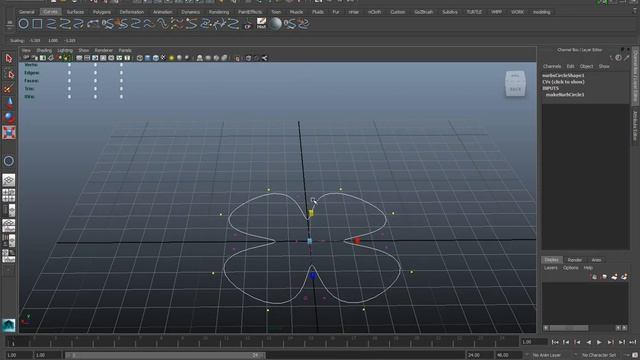Switch to the Render layers tab

coord(575,260)
